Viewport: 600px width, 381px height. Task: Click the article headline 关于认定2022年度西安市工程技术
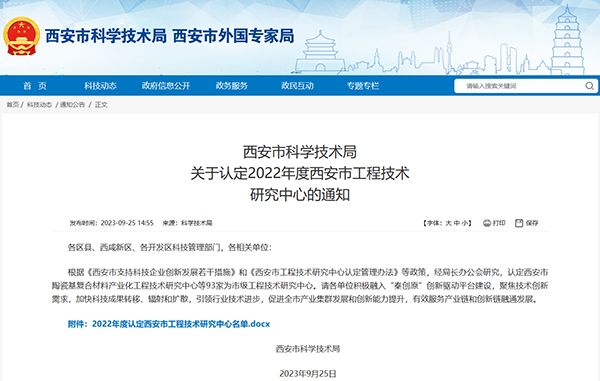pos(300,173)
